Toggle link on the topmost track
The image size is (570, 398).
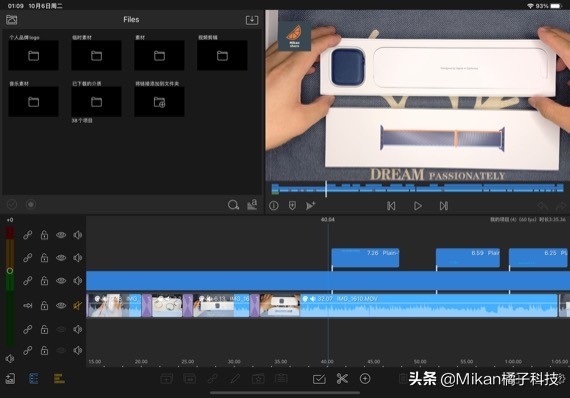pyautogui.click(x=28, y=235)
